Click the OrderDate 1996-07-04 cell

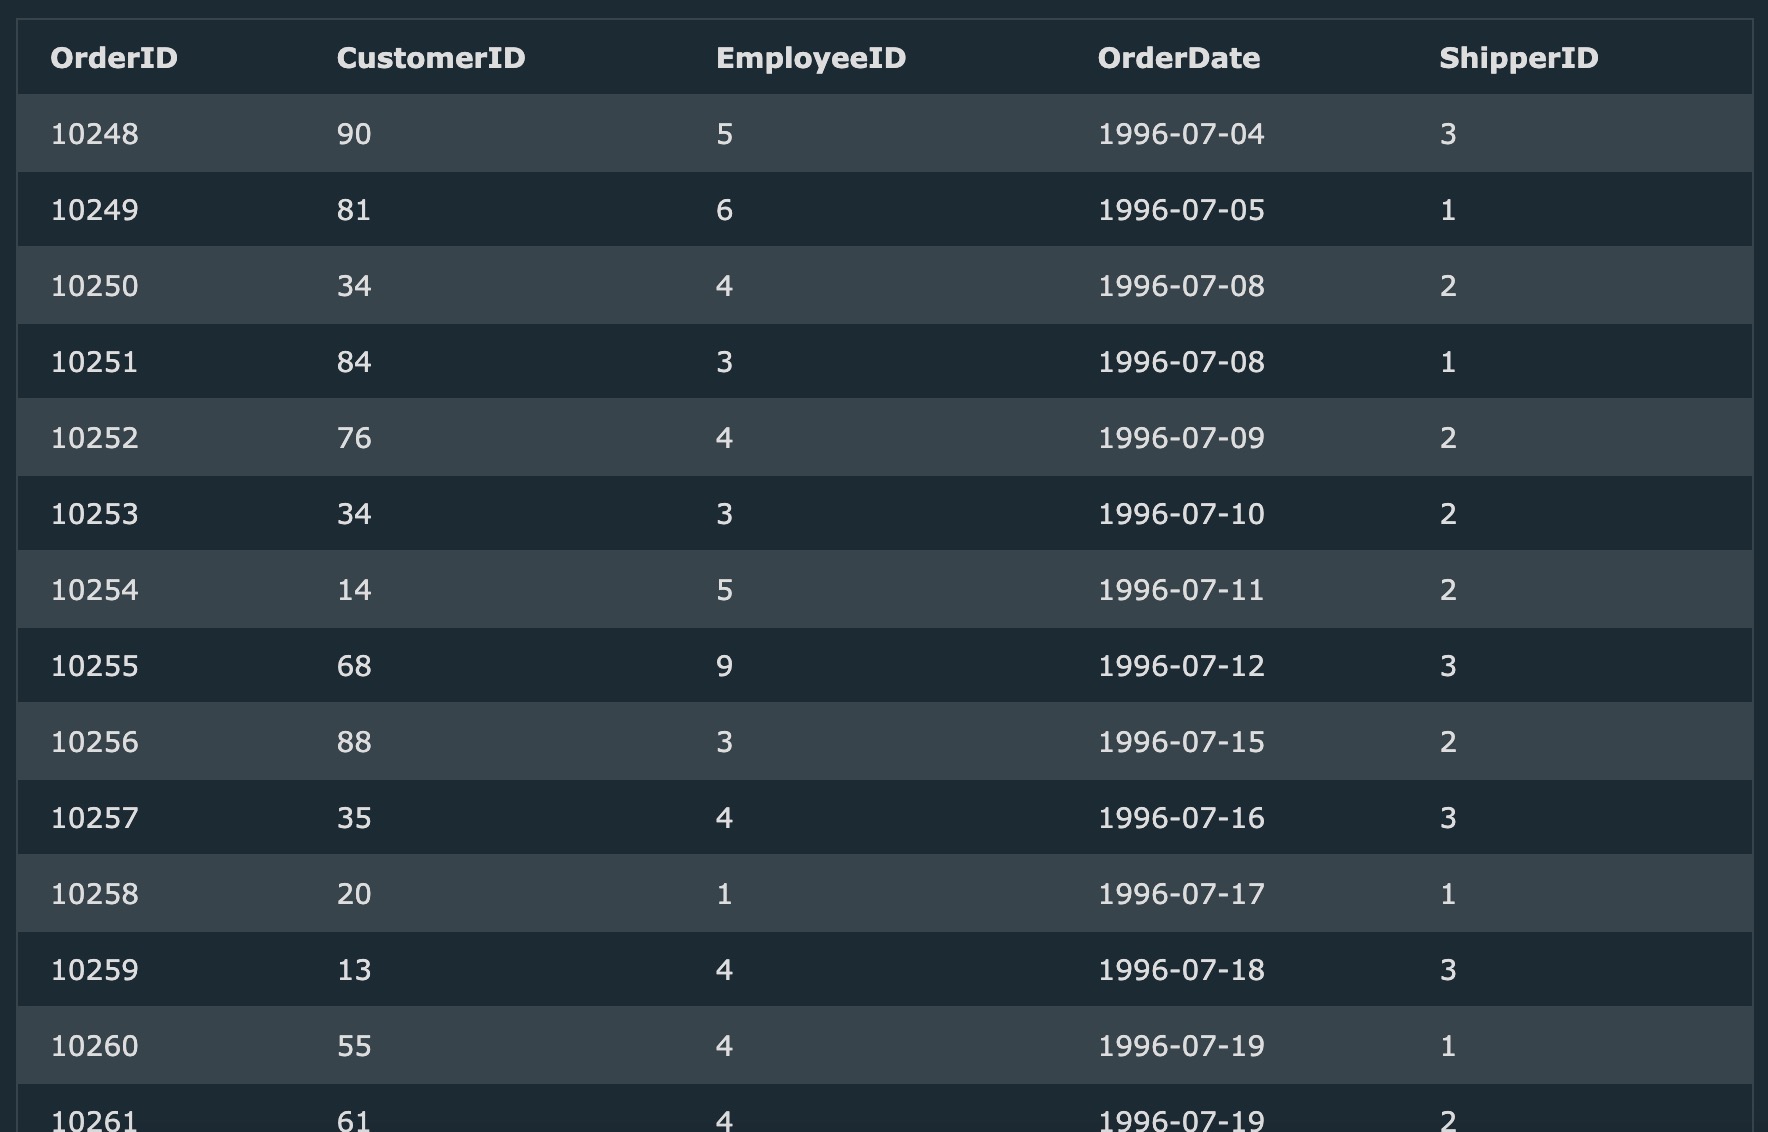click(1181, 133)
